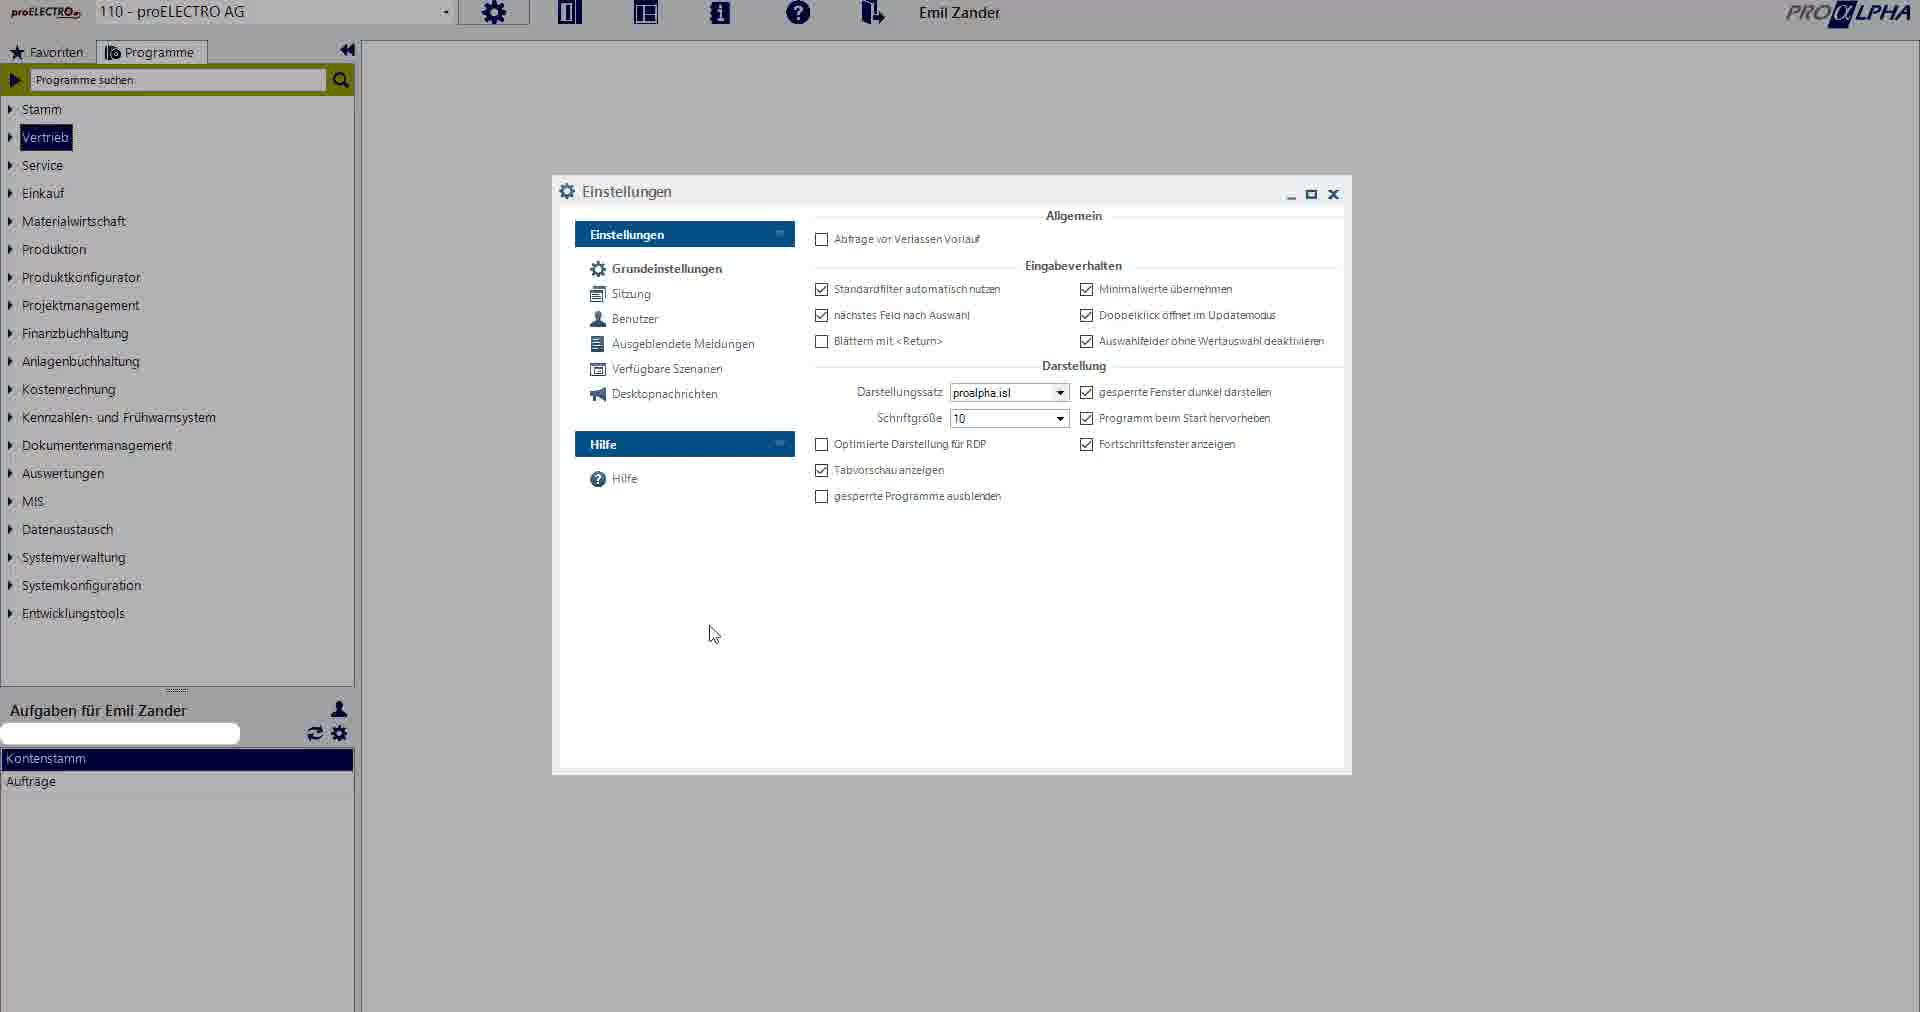This screenshot has height=1012, width=1920.
Task: Expand the Finanzbuchhaltung tree node
Action: pyautogui.click(x=10, y=334)
